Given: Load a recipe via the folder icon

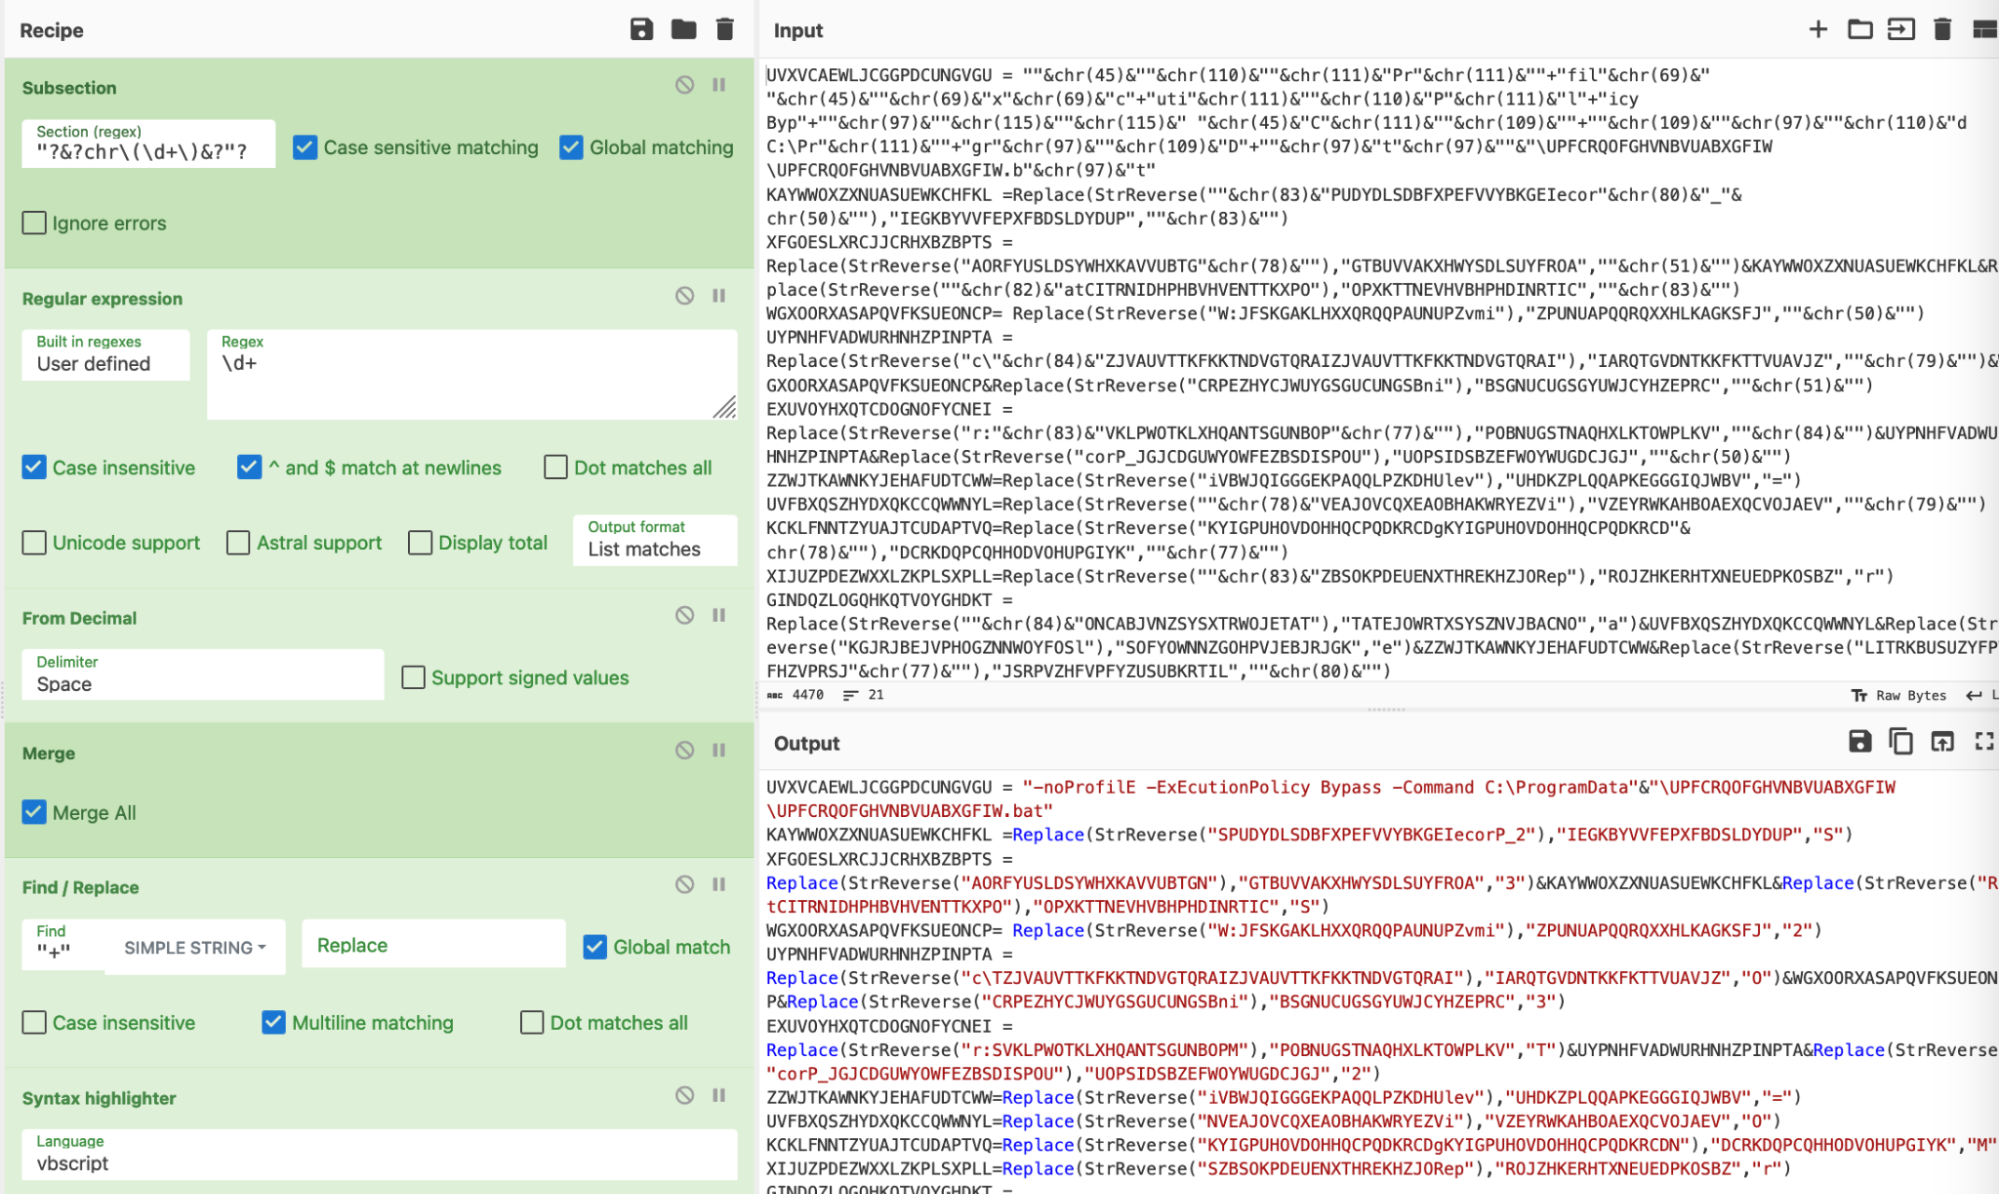Looking at the screenshot, I should [684, 29].
